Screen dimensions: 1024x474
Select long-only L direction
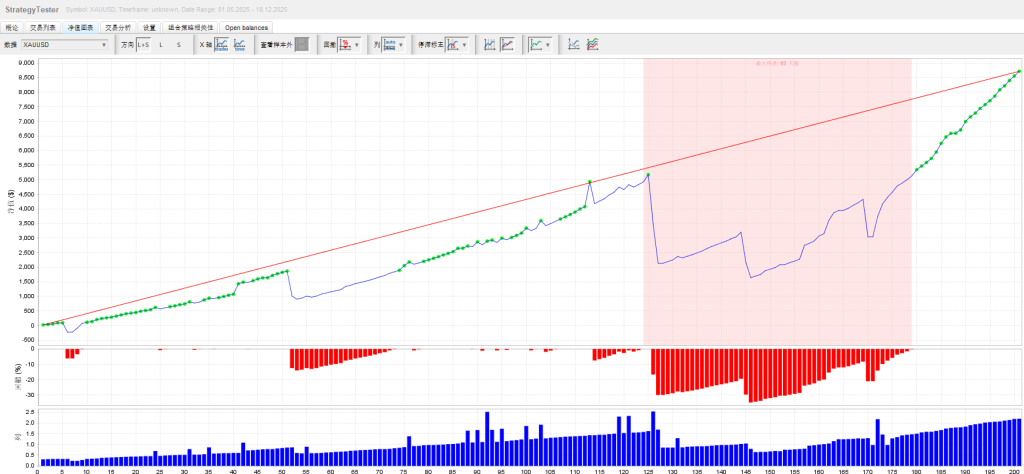click(x=162, y=45)
